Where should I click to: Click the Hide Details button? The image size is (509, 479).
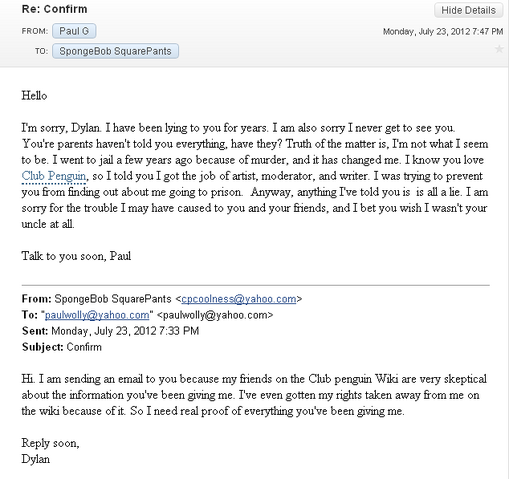(x=468, y=10)
